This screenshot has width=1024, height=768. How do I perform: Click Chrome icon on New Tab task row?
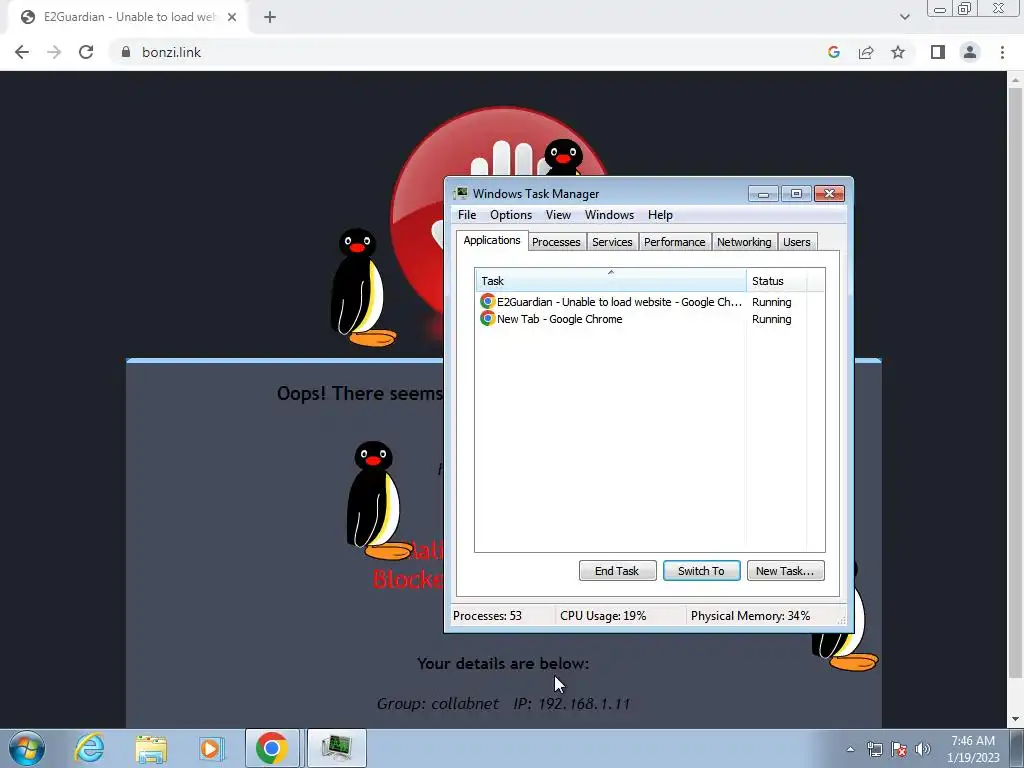[x=487, y=319]
